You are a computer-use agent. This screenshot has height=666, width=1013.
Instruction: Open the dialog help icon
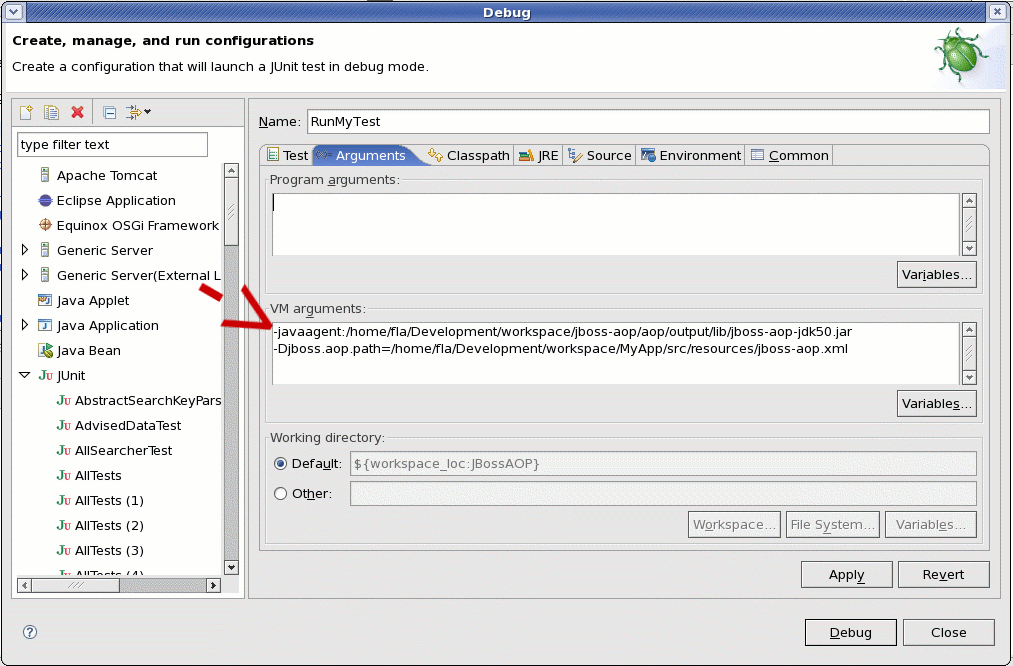click(30, 632)
